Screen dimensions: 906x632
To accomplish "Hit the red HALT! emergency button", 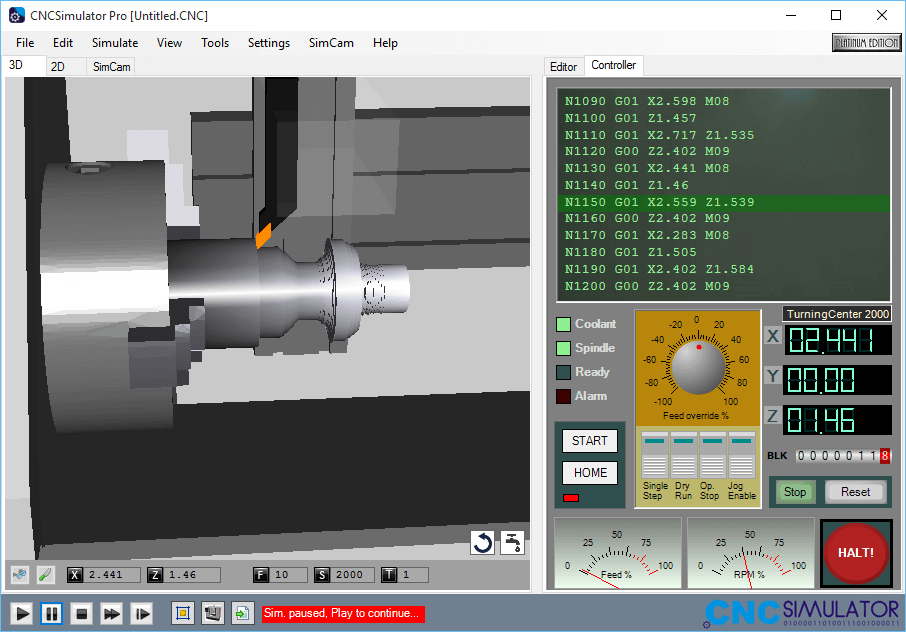I will point(856,553).
